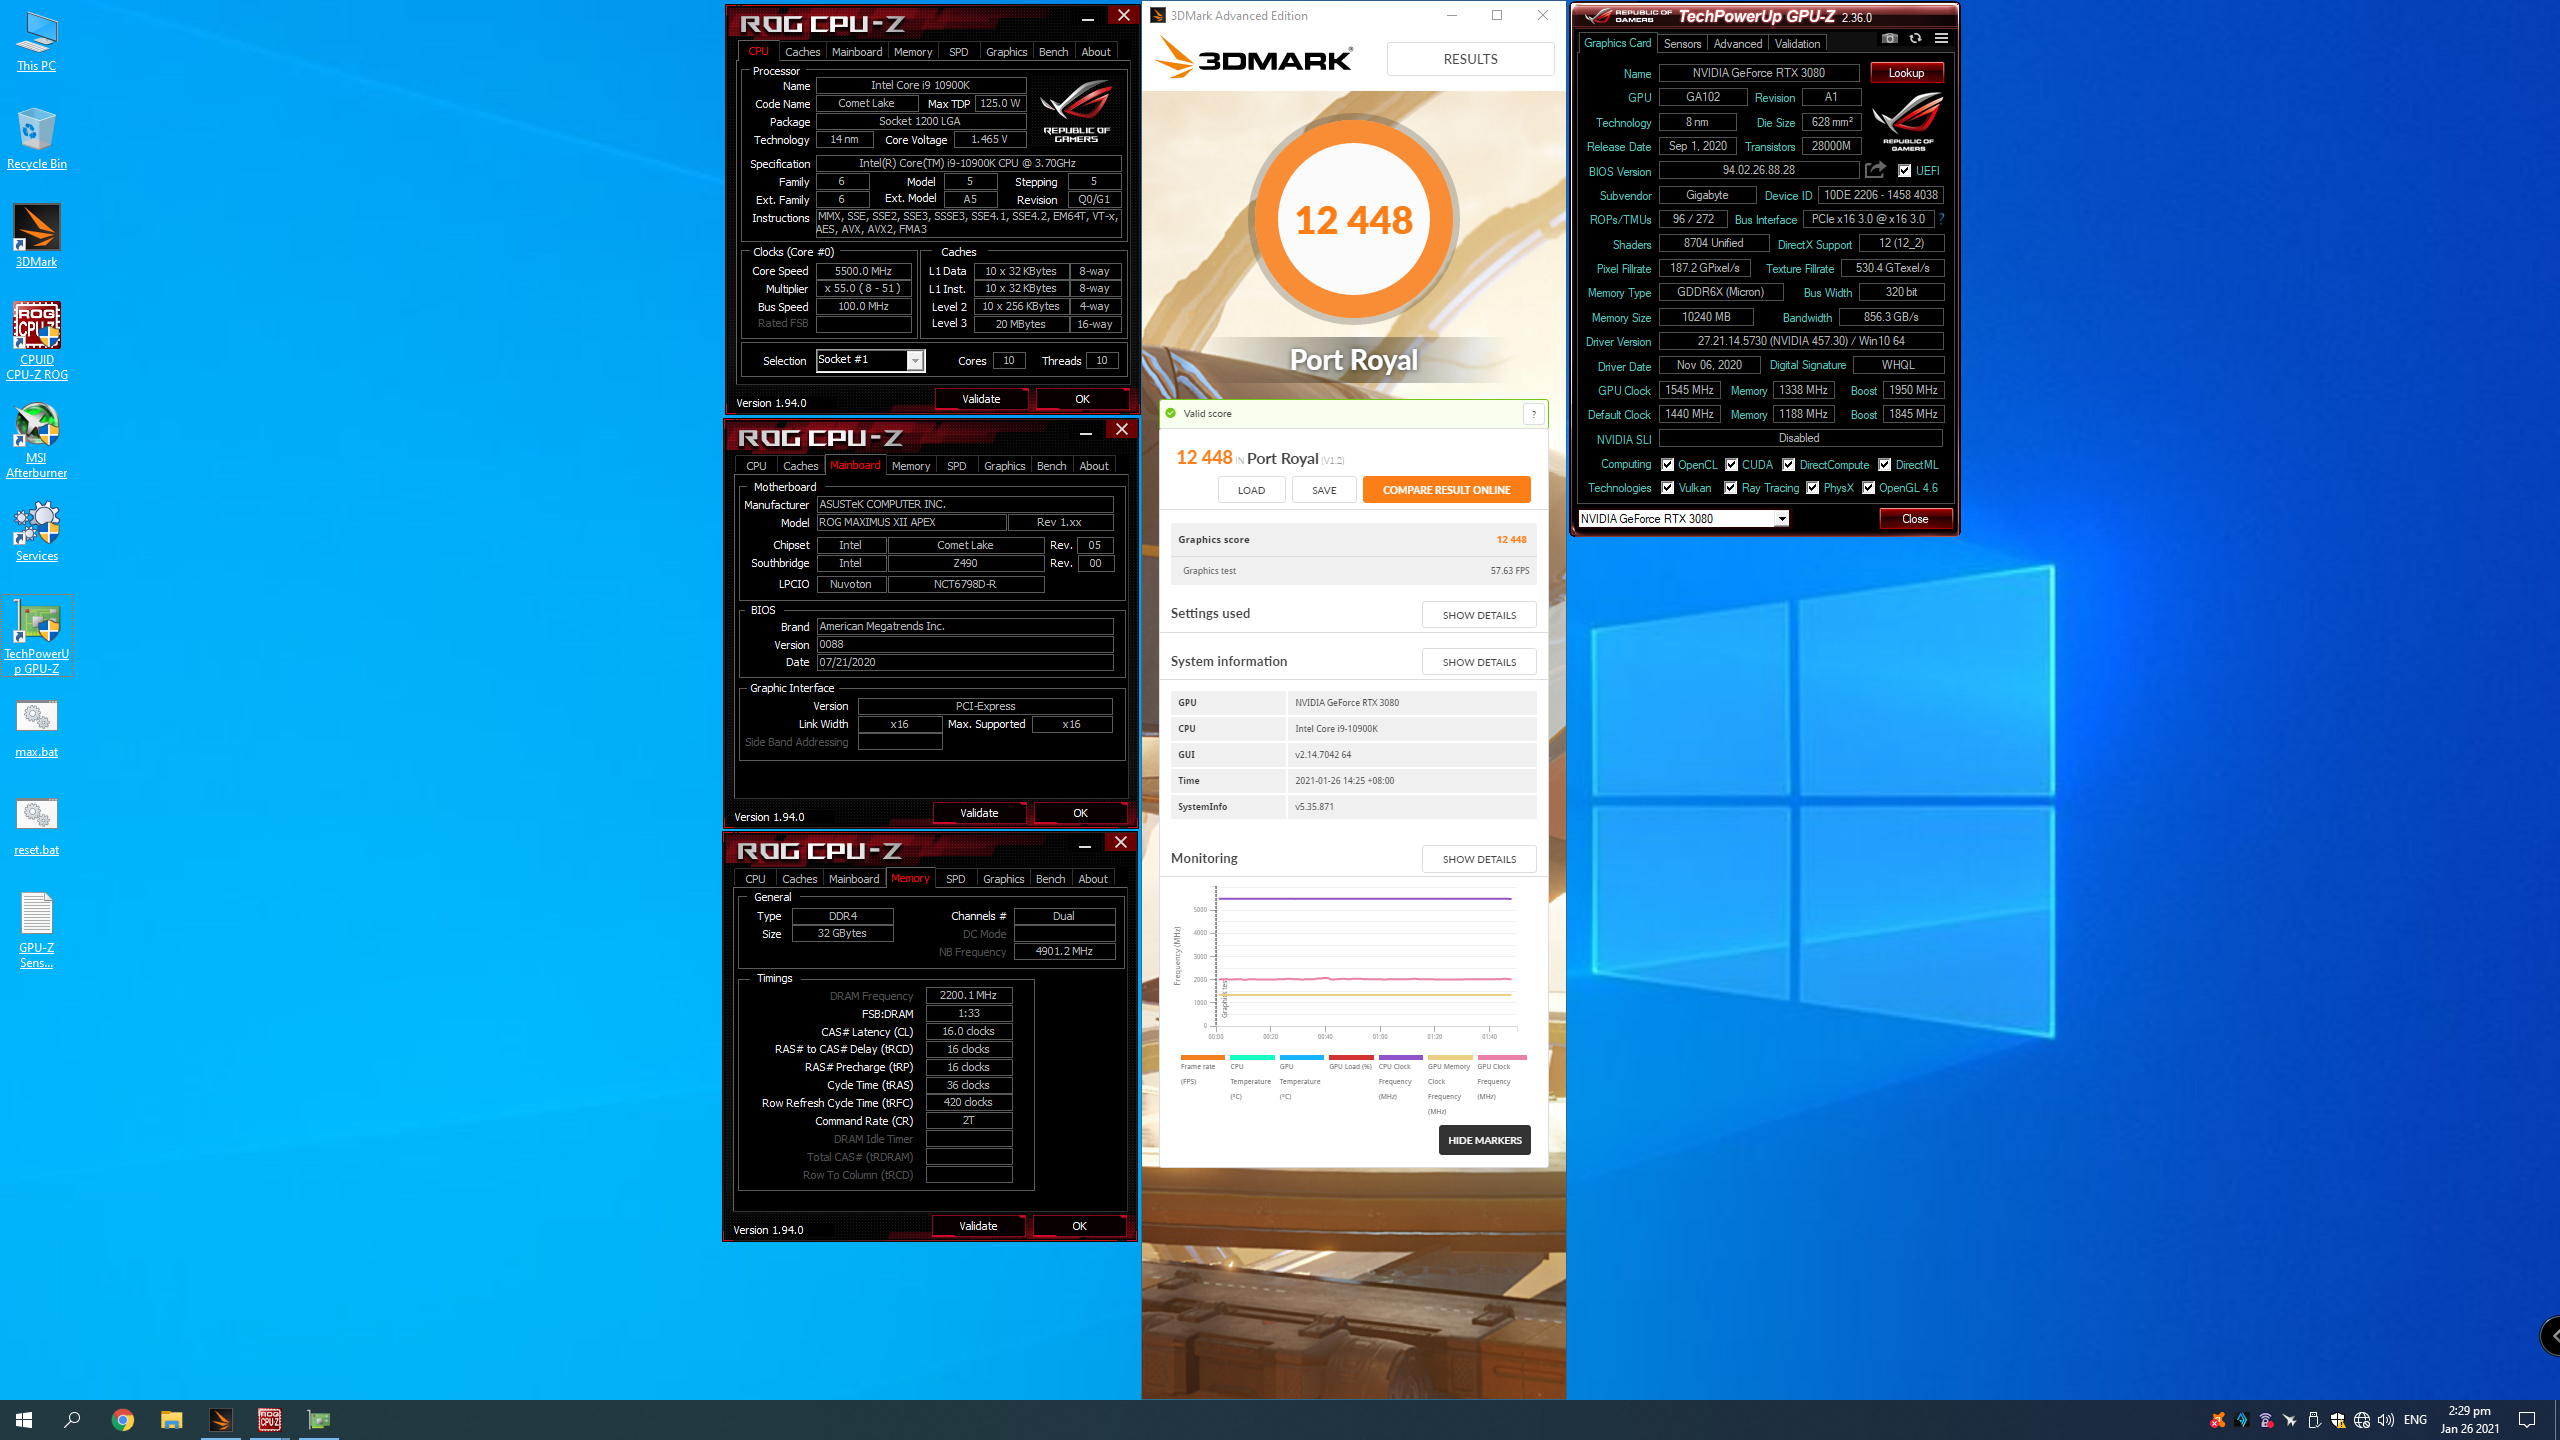Open the Advanced tab in GPU-Z
2560x1440 pixels.
tap(1737, 44)
